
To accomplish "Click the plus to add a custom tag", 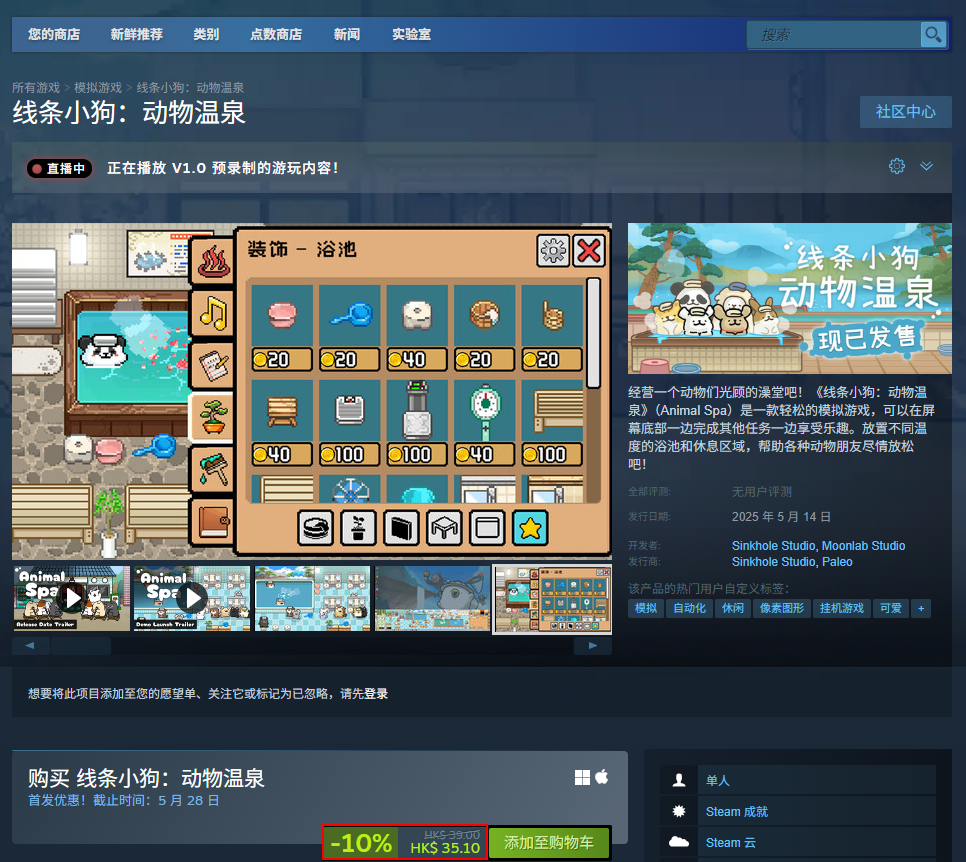I will point(921,607).
